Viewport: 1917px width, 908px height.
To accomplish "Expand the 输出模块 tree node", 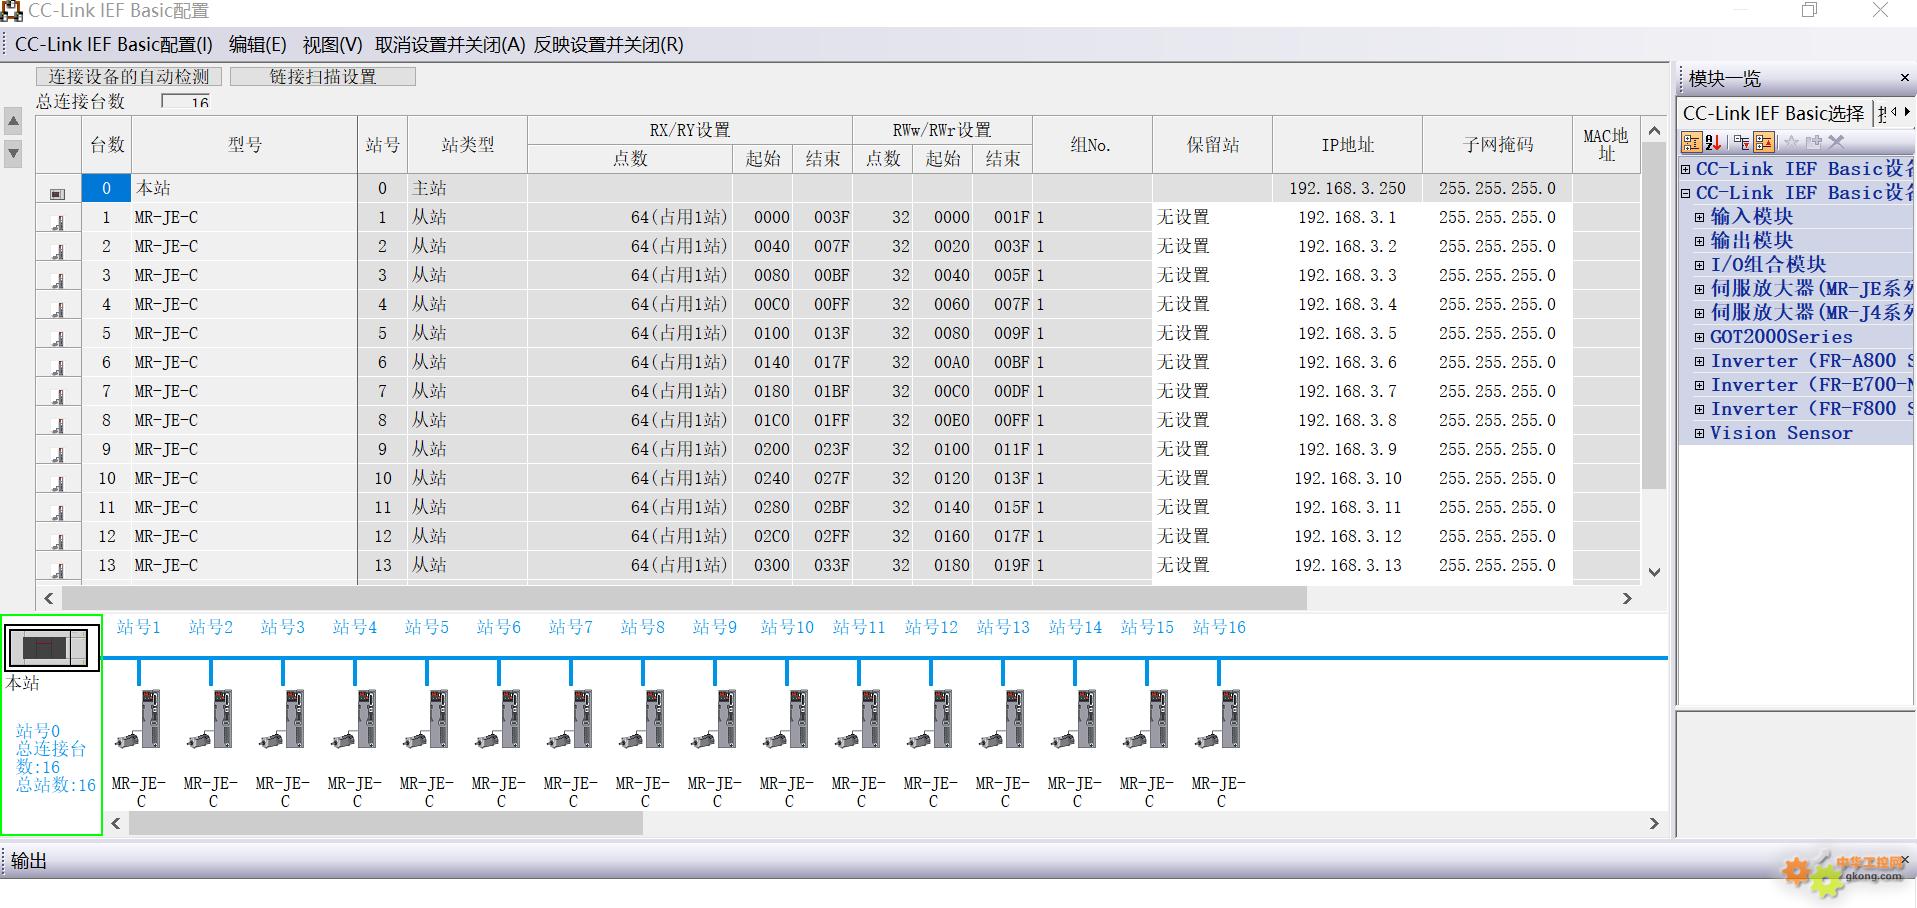I will click(x=1699, y=241).
